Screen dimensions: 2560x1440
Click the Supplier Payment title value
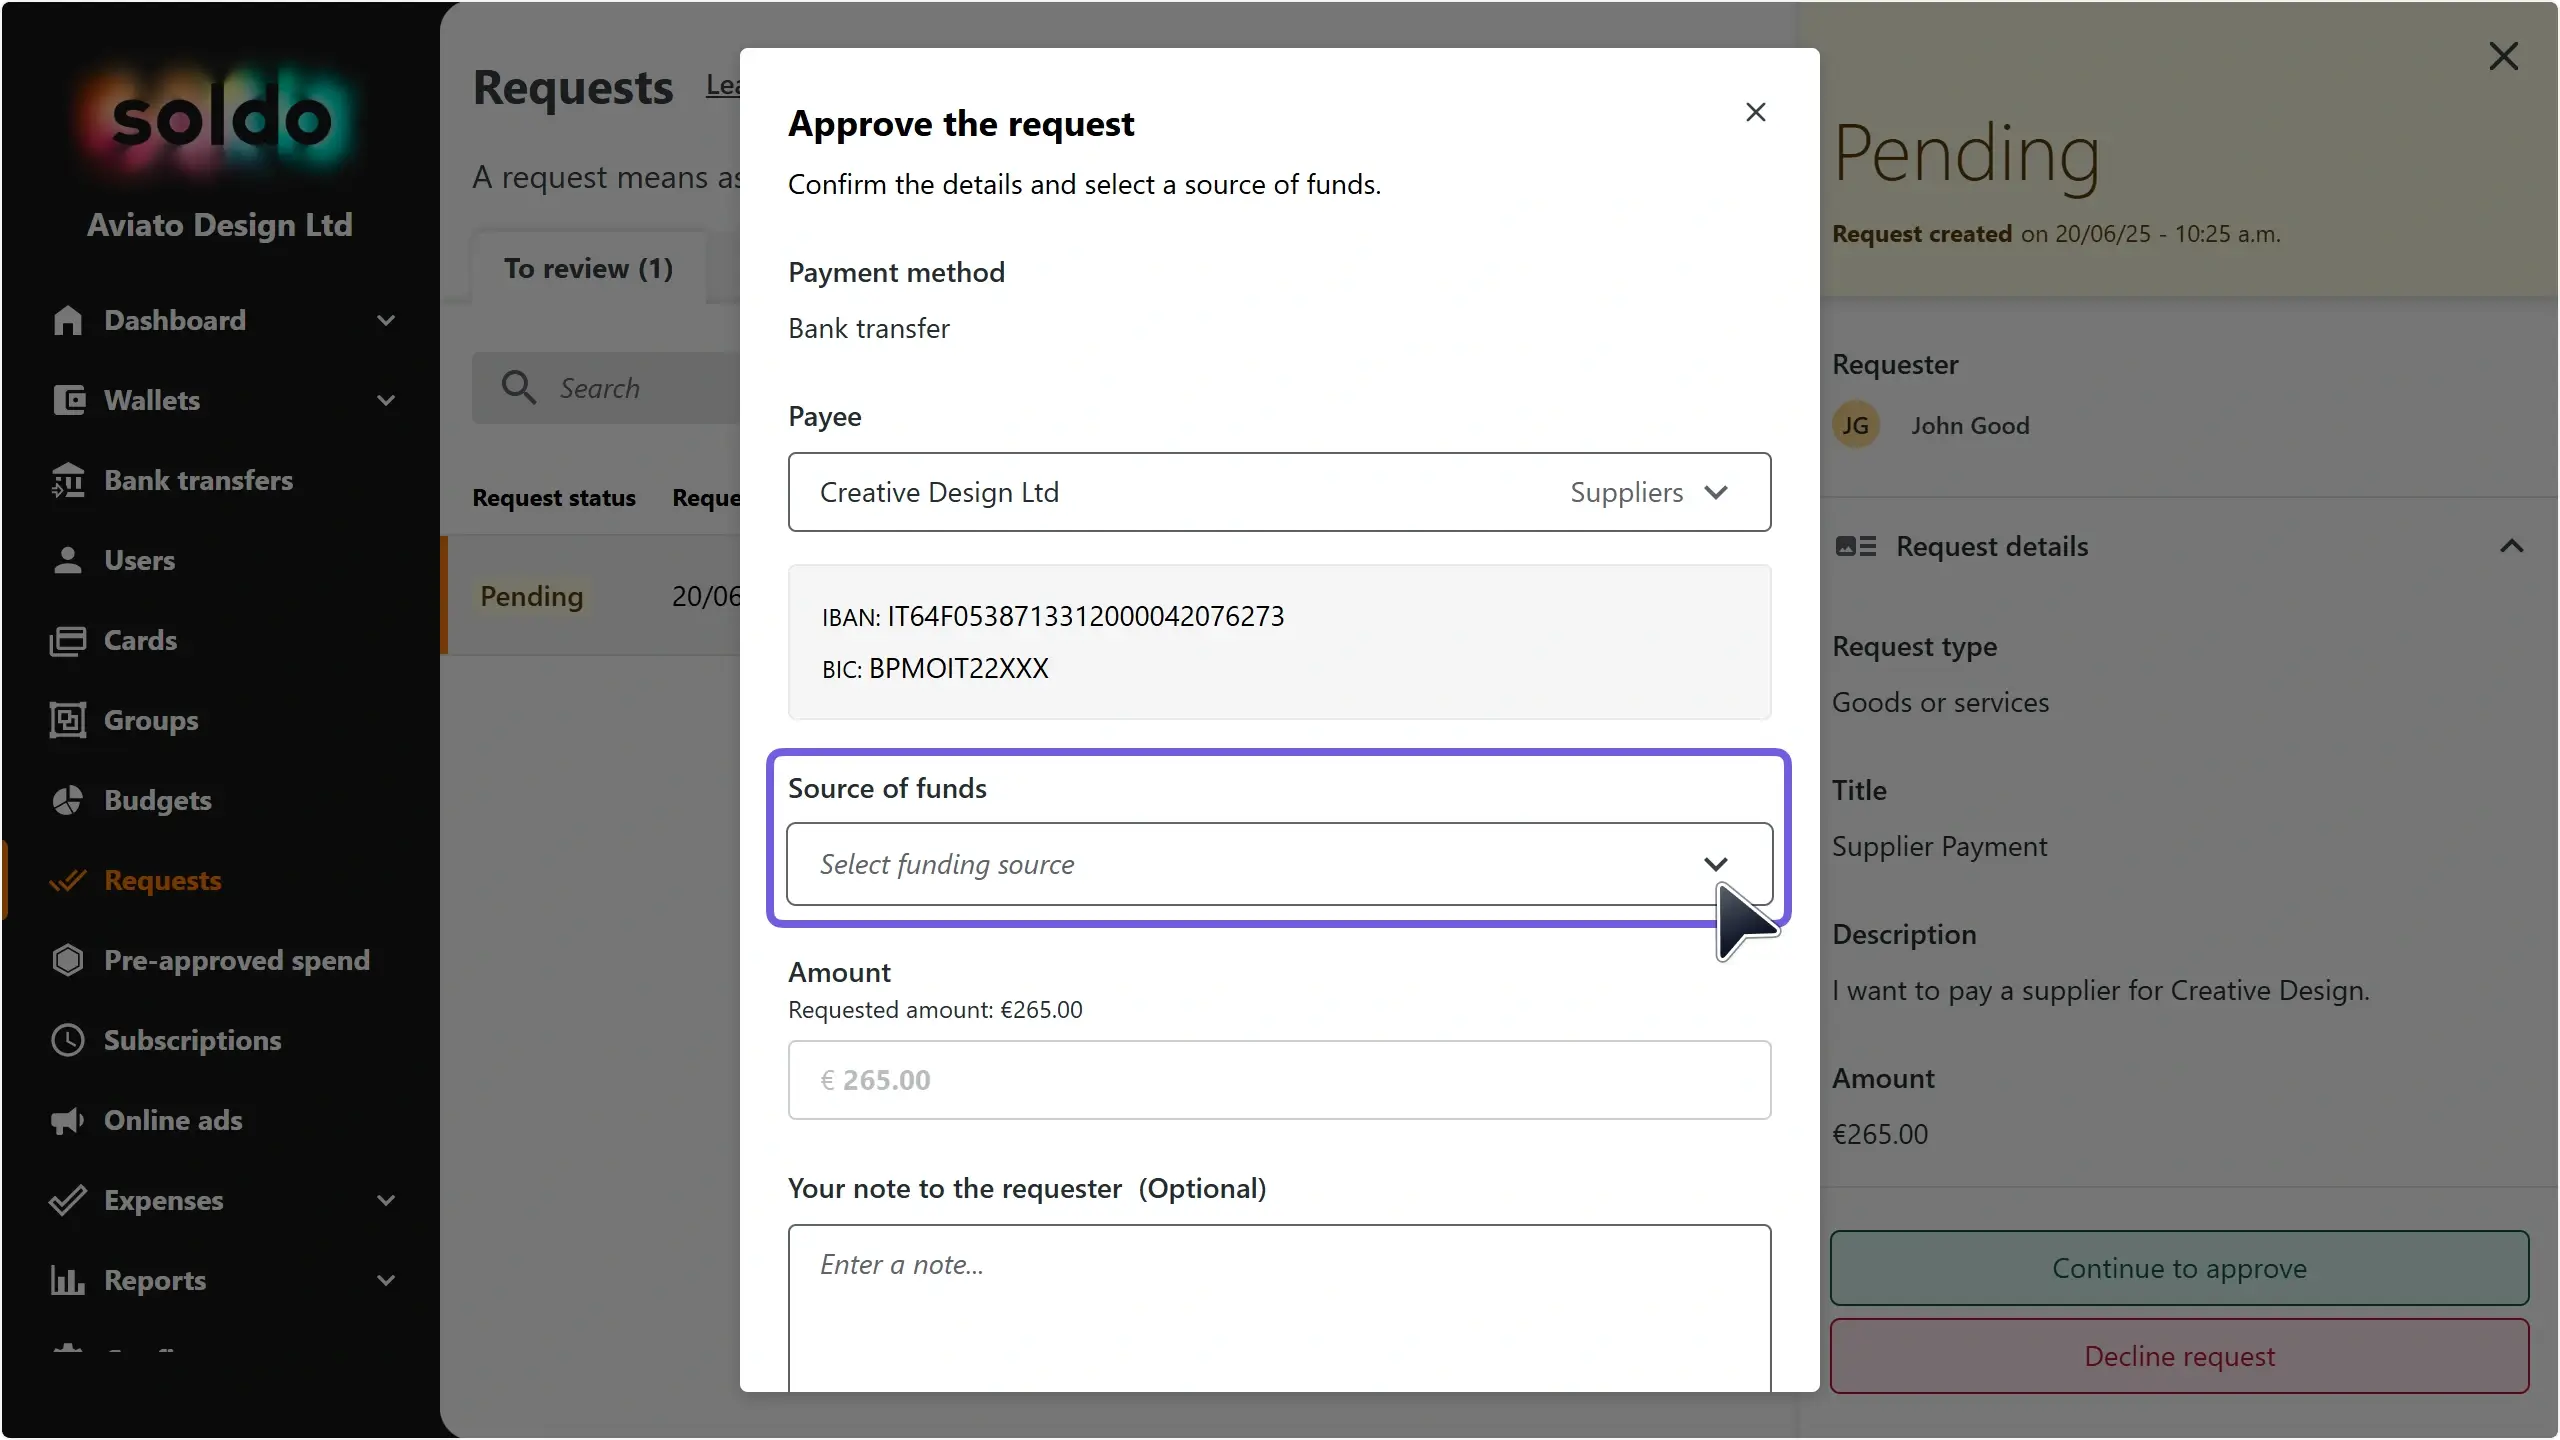[x=1939, y=846]
